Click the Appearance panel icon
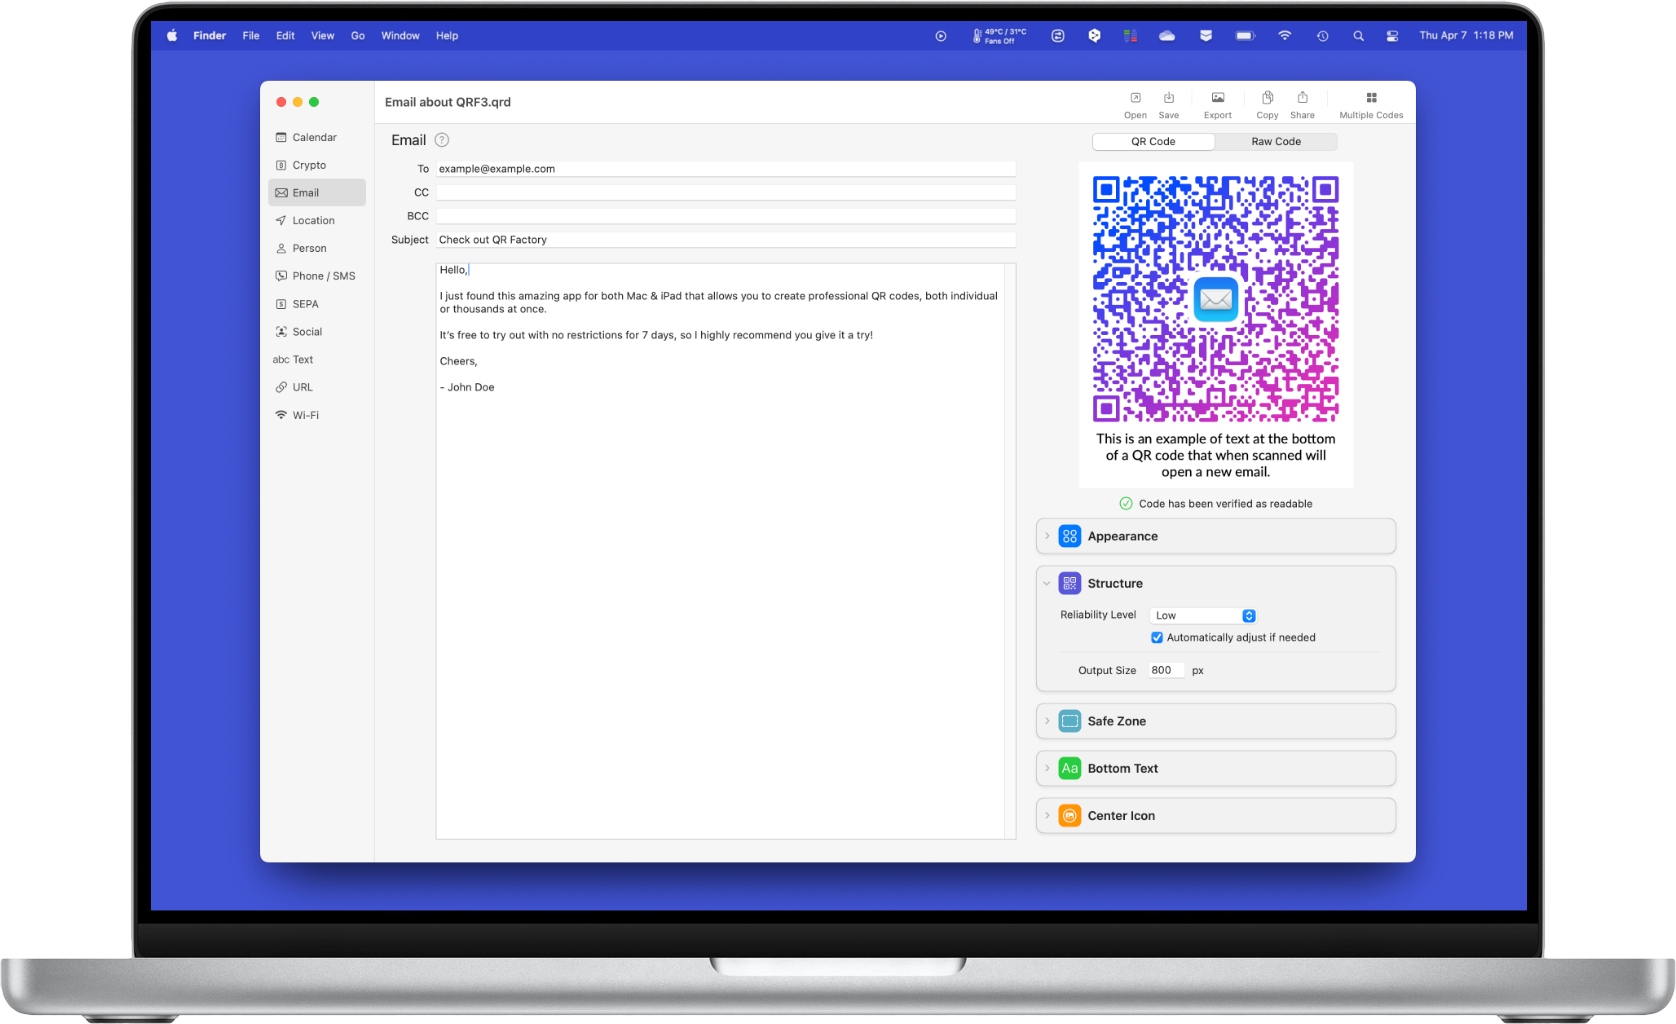This screenshot has height=1024, width=1676. pyautogui.click(x=1069, y=536)
